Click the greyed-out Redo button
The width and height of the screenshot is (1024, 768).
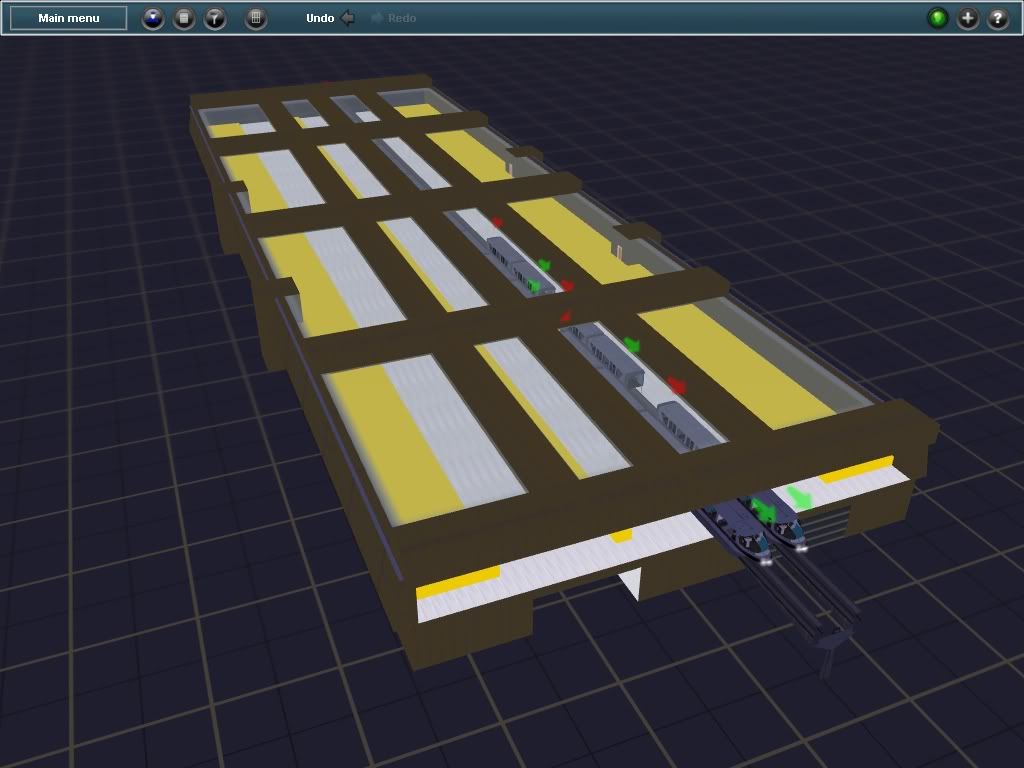click(x=394, y=18)
